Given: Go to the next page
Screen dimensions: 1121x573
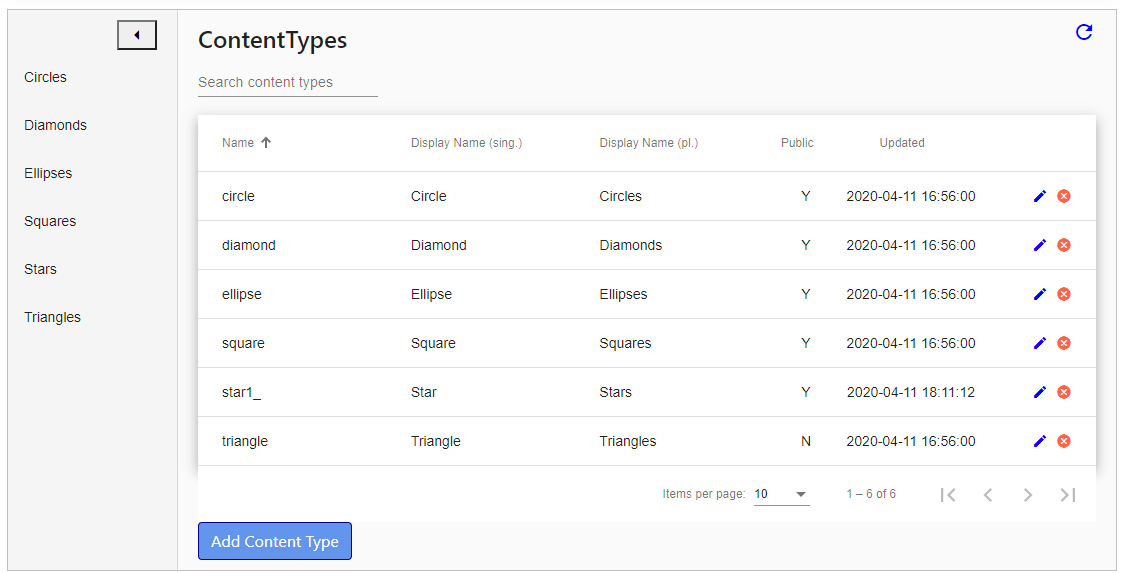Looking at the screenshot, I should click(1028, 494).
